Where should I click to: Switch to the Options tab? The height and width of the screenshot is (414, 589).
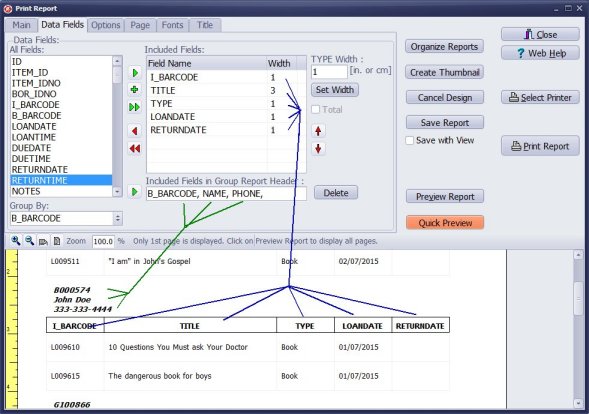106,25
